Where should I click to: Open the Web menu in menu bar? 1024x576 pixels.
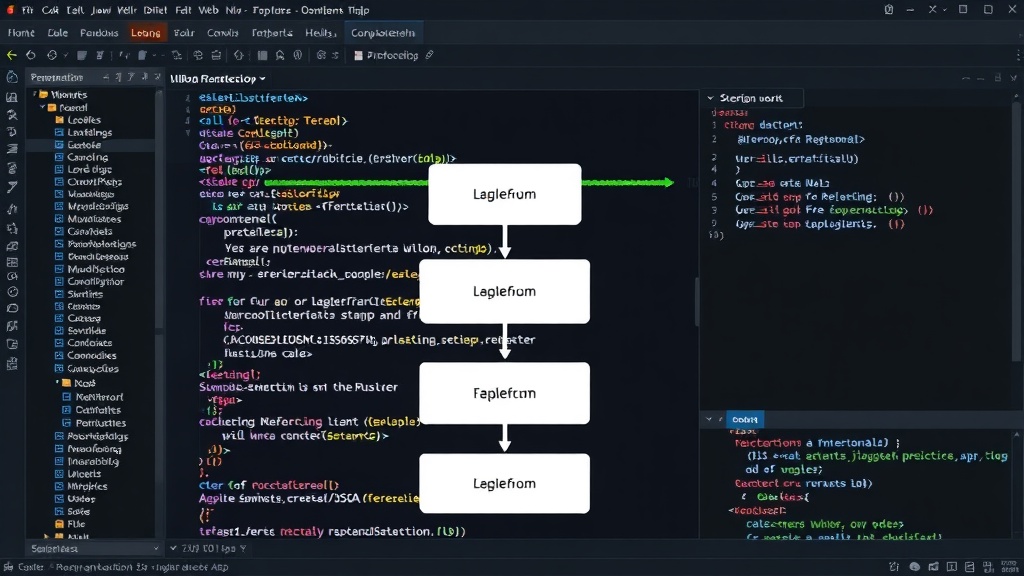point(208,10)
